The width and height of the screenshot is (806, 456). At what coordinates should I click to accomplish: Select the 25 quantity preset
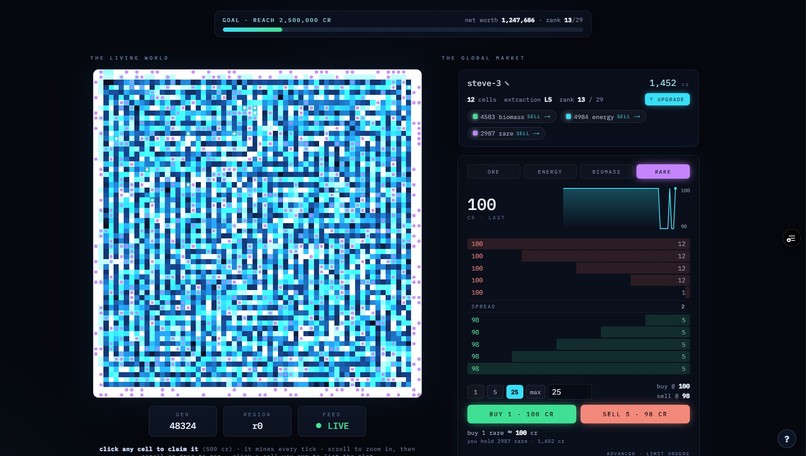[515, 392]
